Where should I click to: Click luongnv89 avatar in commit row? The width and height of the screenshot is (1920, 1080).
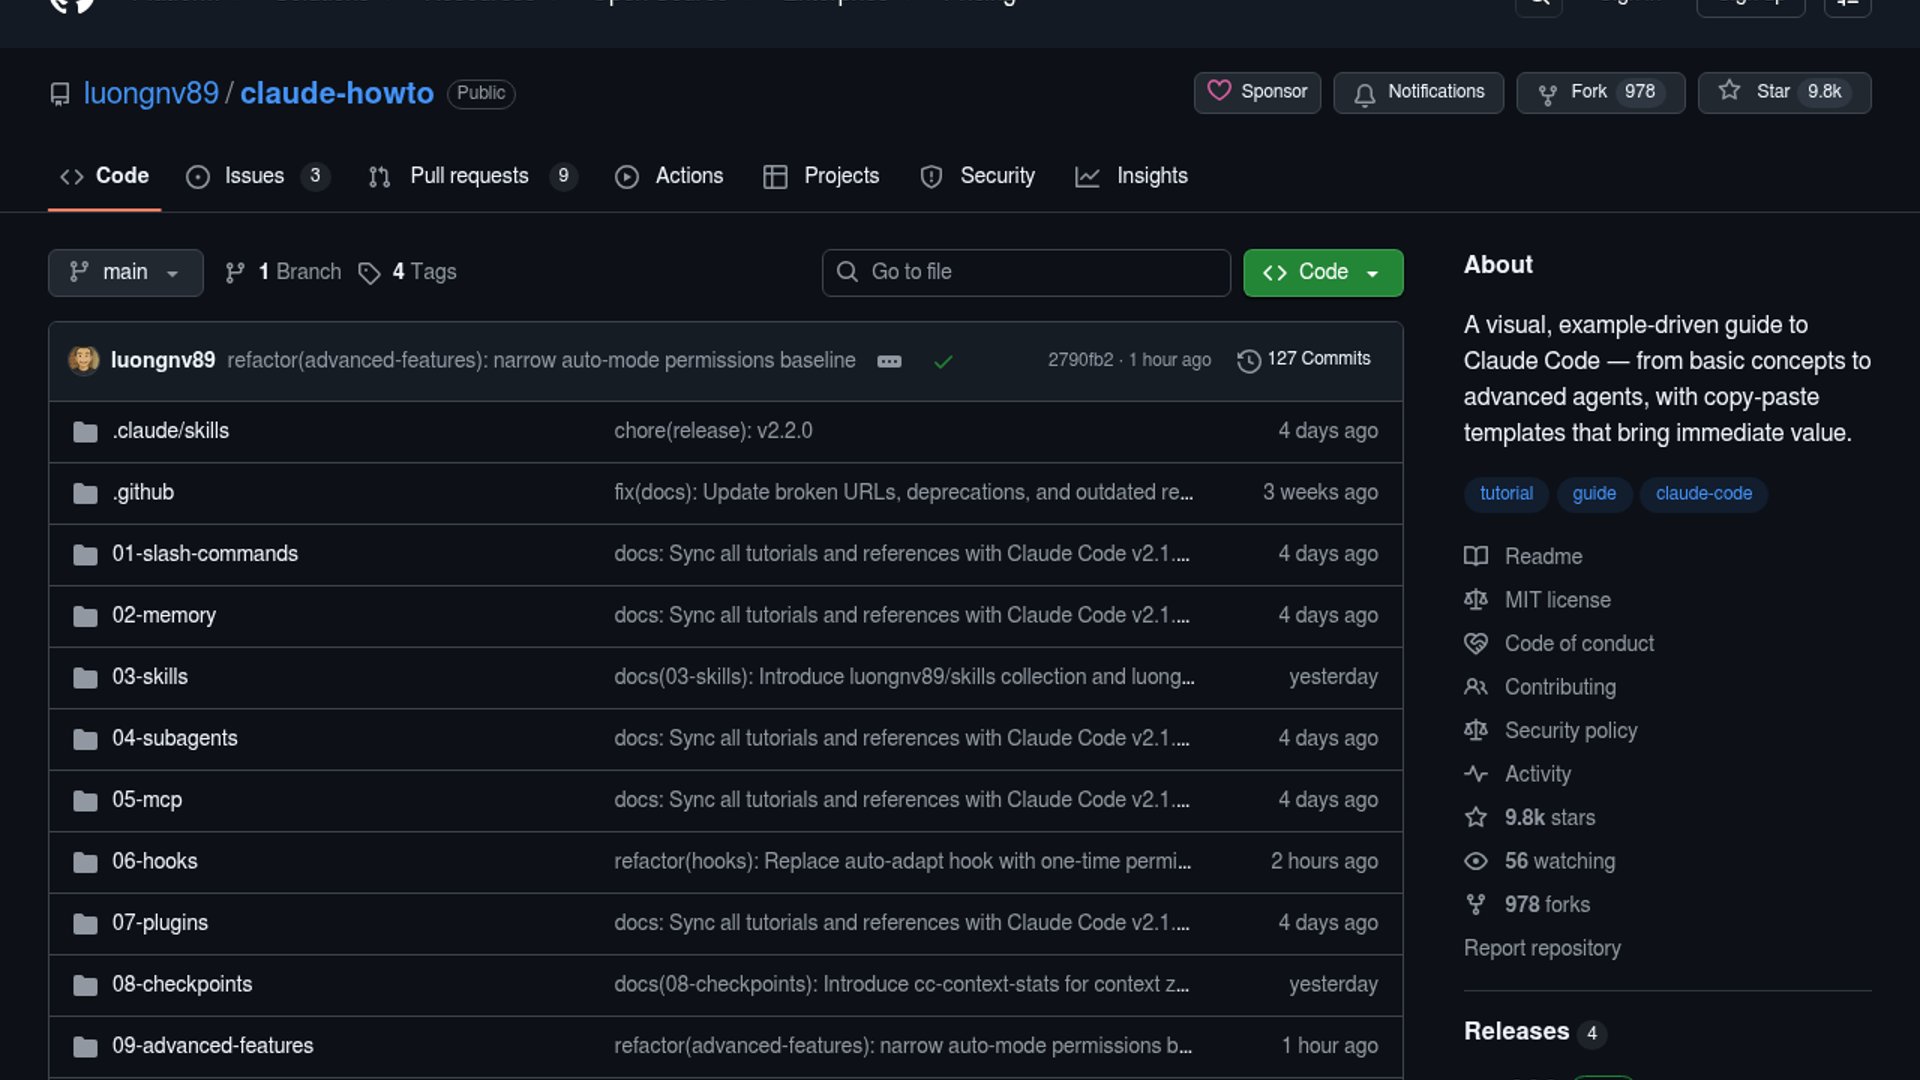tap(84, 360)
